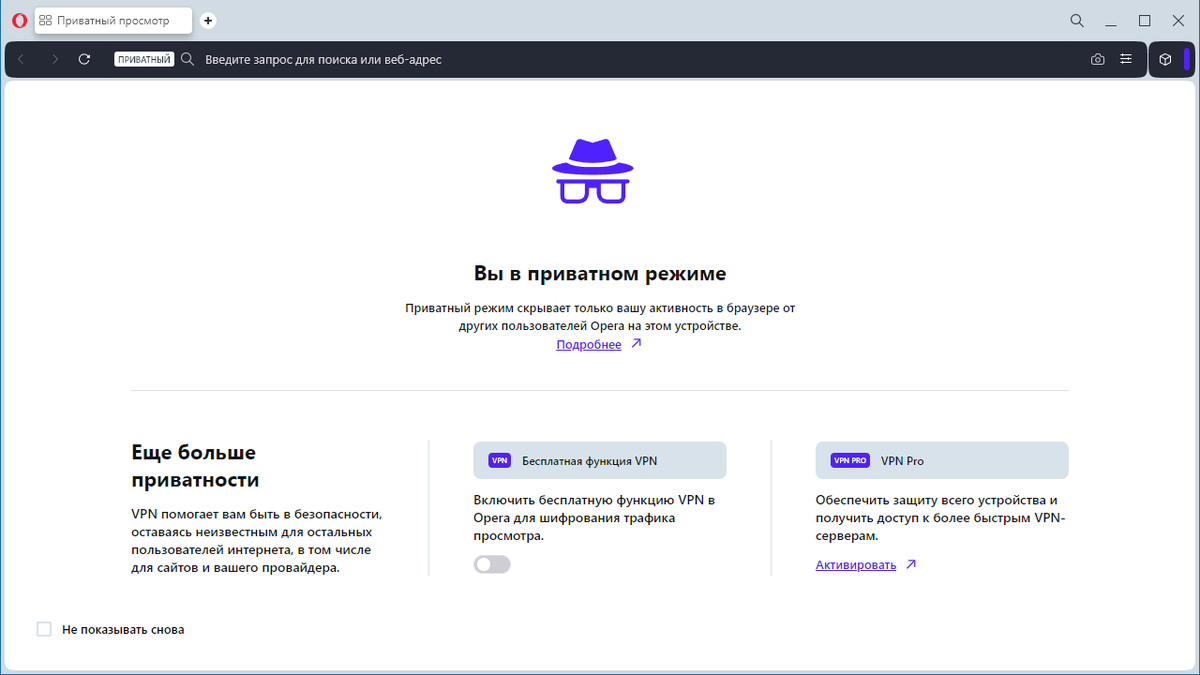1200x675 pixels.
Task: Enable the free VPN toggle
Action: [x=491, y=564]
